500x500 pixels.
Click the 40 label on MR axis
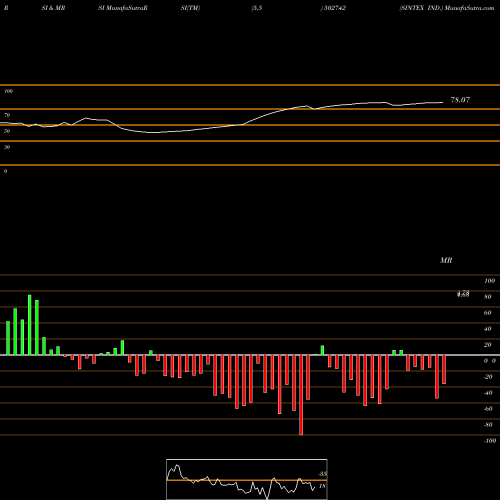tap(488, 329)
